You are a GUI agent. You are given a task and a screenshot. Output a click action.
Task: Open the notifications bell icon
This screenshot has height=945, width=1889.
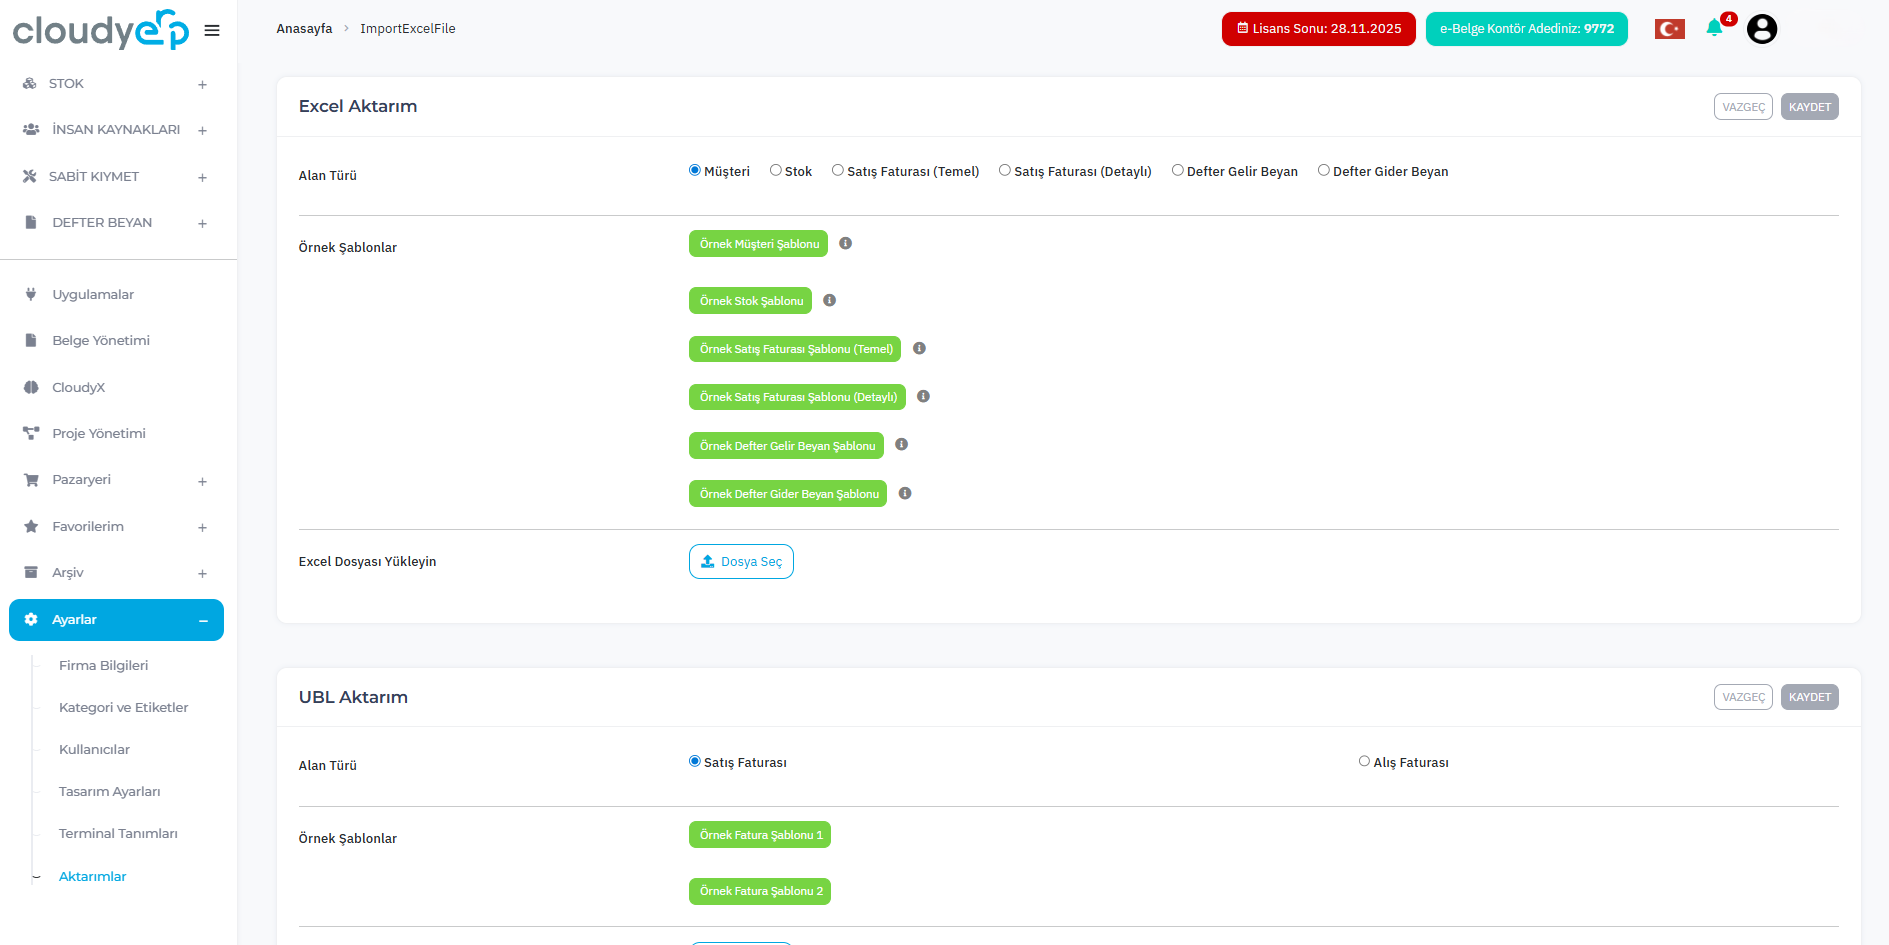(1714, 28)
